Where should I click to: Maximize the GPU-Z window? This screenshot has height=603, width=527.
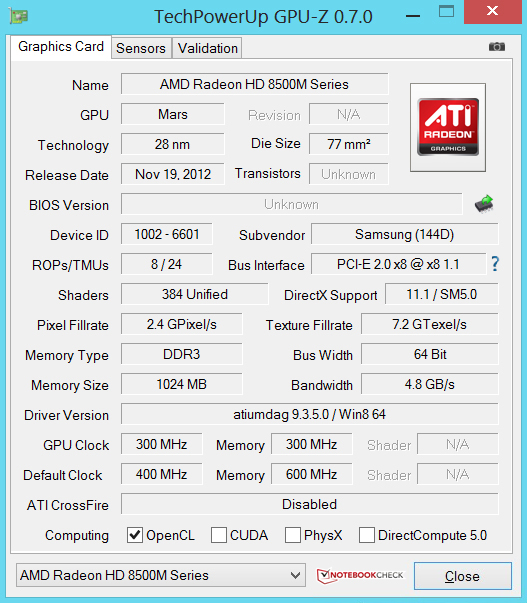446,12
